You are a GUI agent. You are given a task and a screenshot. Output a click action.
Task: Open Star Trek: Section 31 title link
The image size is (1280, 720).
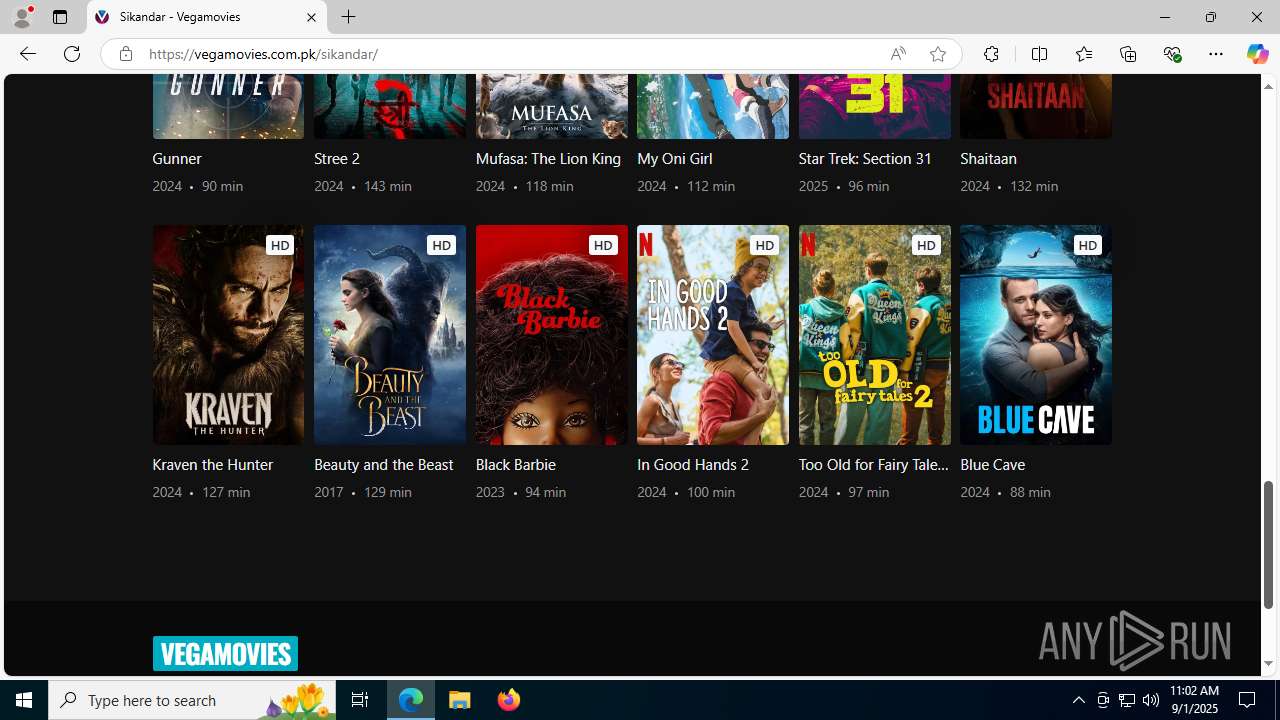tap(865, 159)
